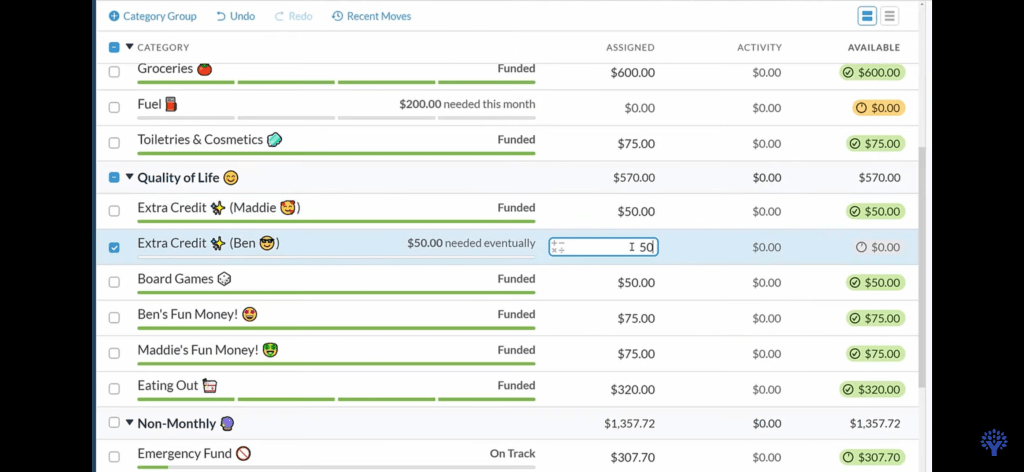Screen dimensions: 1024x472
Task: Click the AVAILABLE column header
Action: tap(874, 47)
